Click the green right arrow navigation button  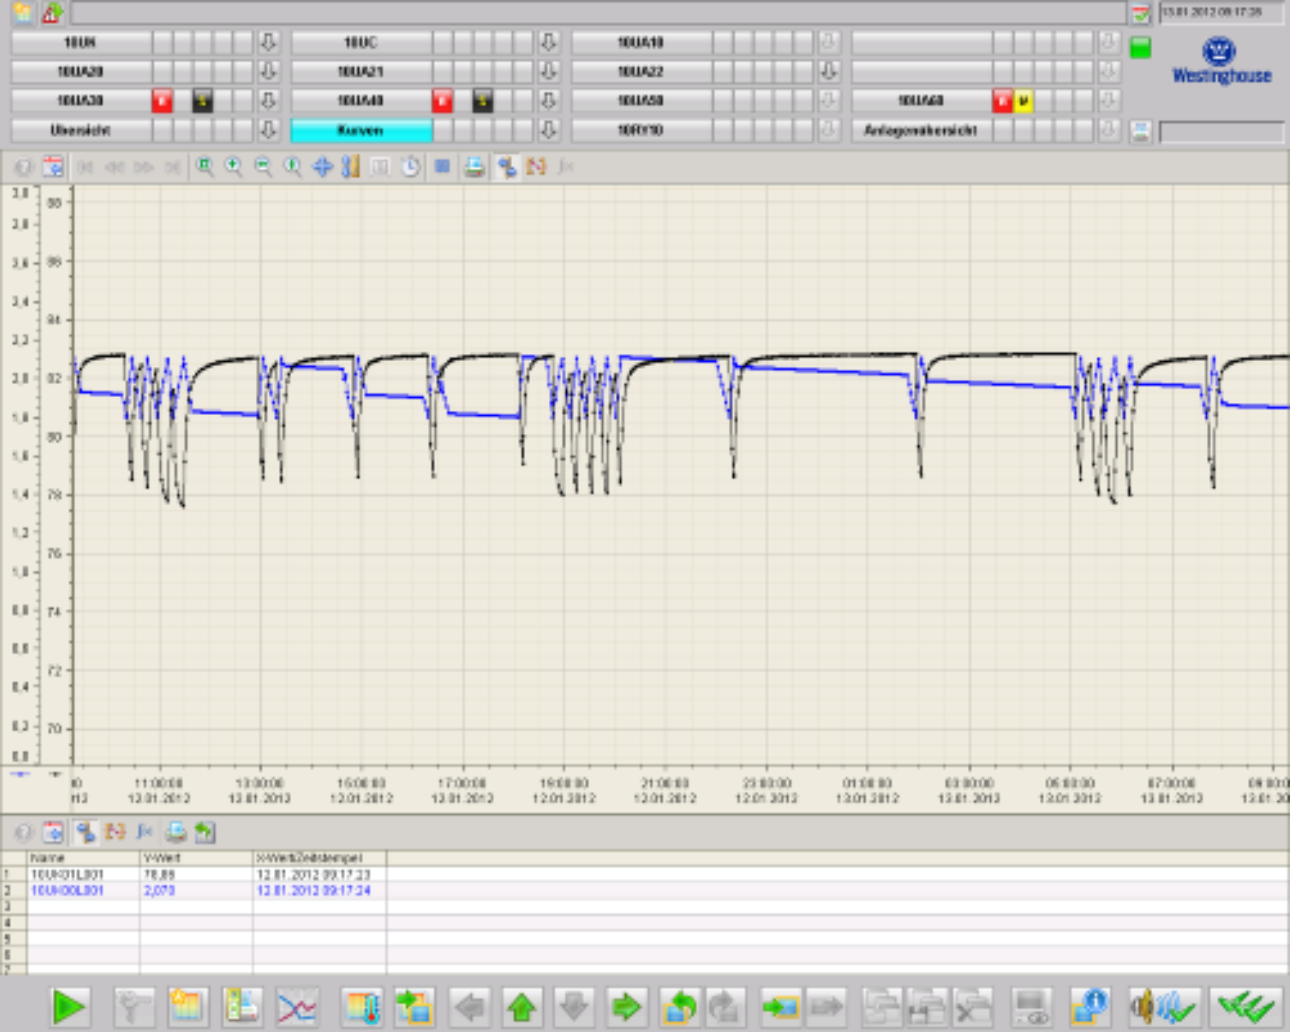click(x=626, y=1006)
